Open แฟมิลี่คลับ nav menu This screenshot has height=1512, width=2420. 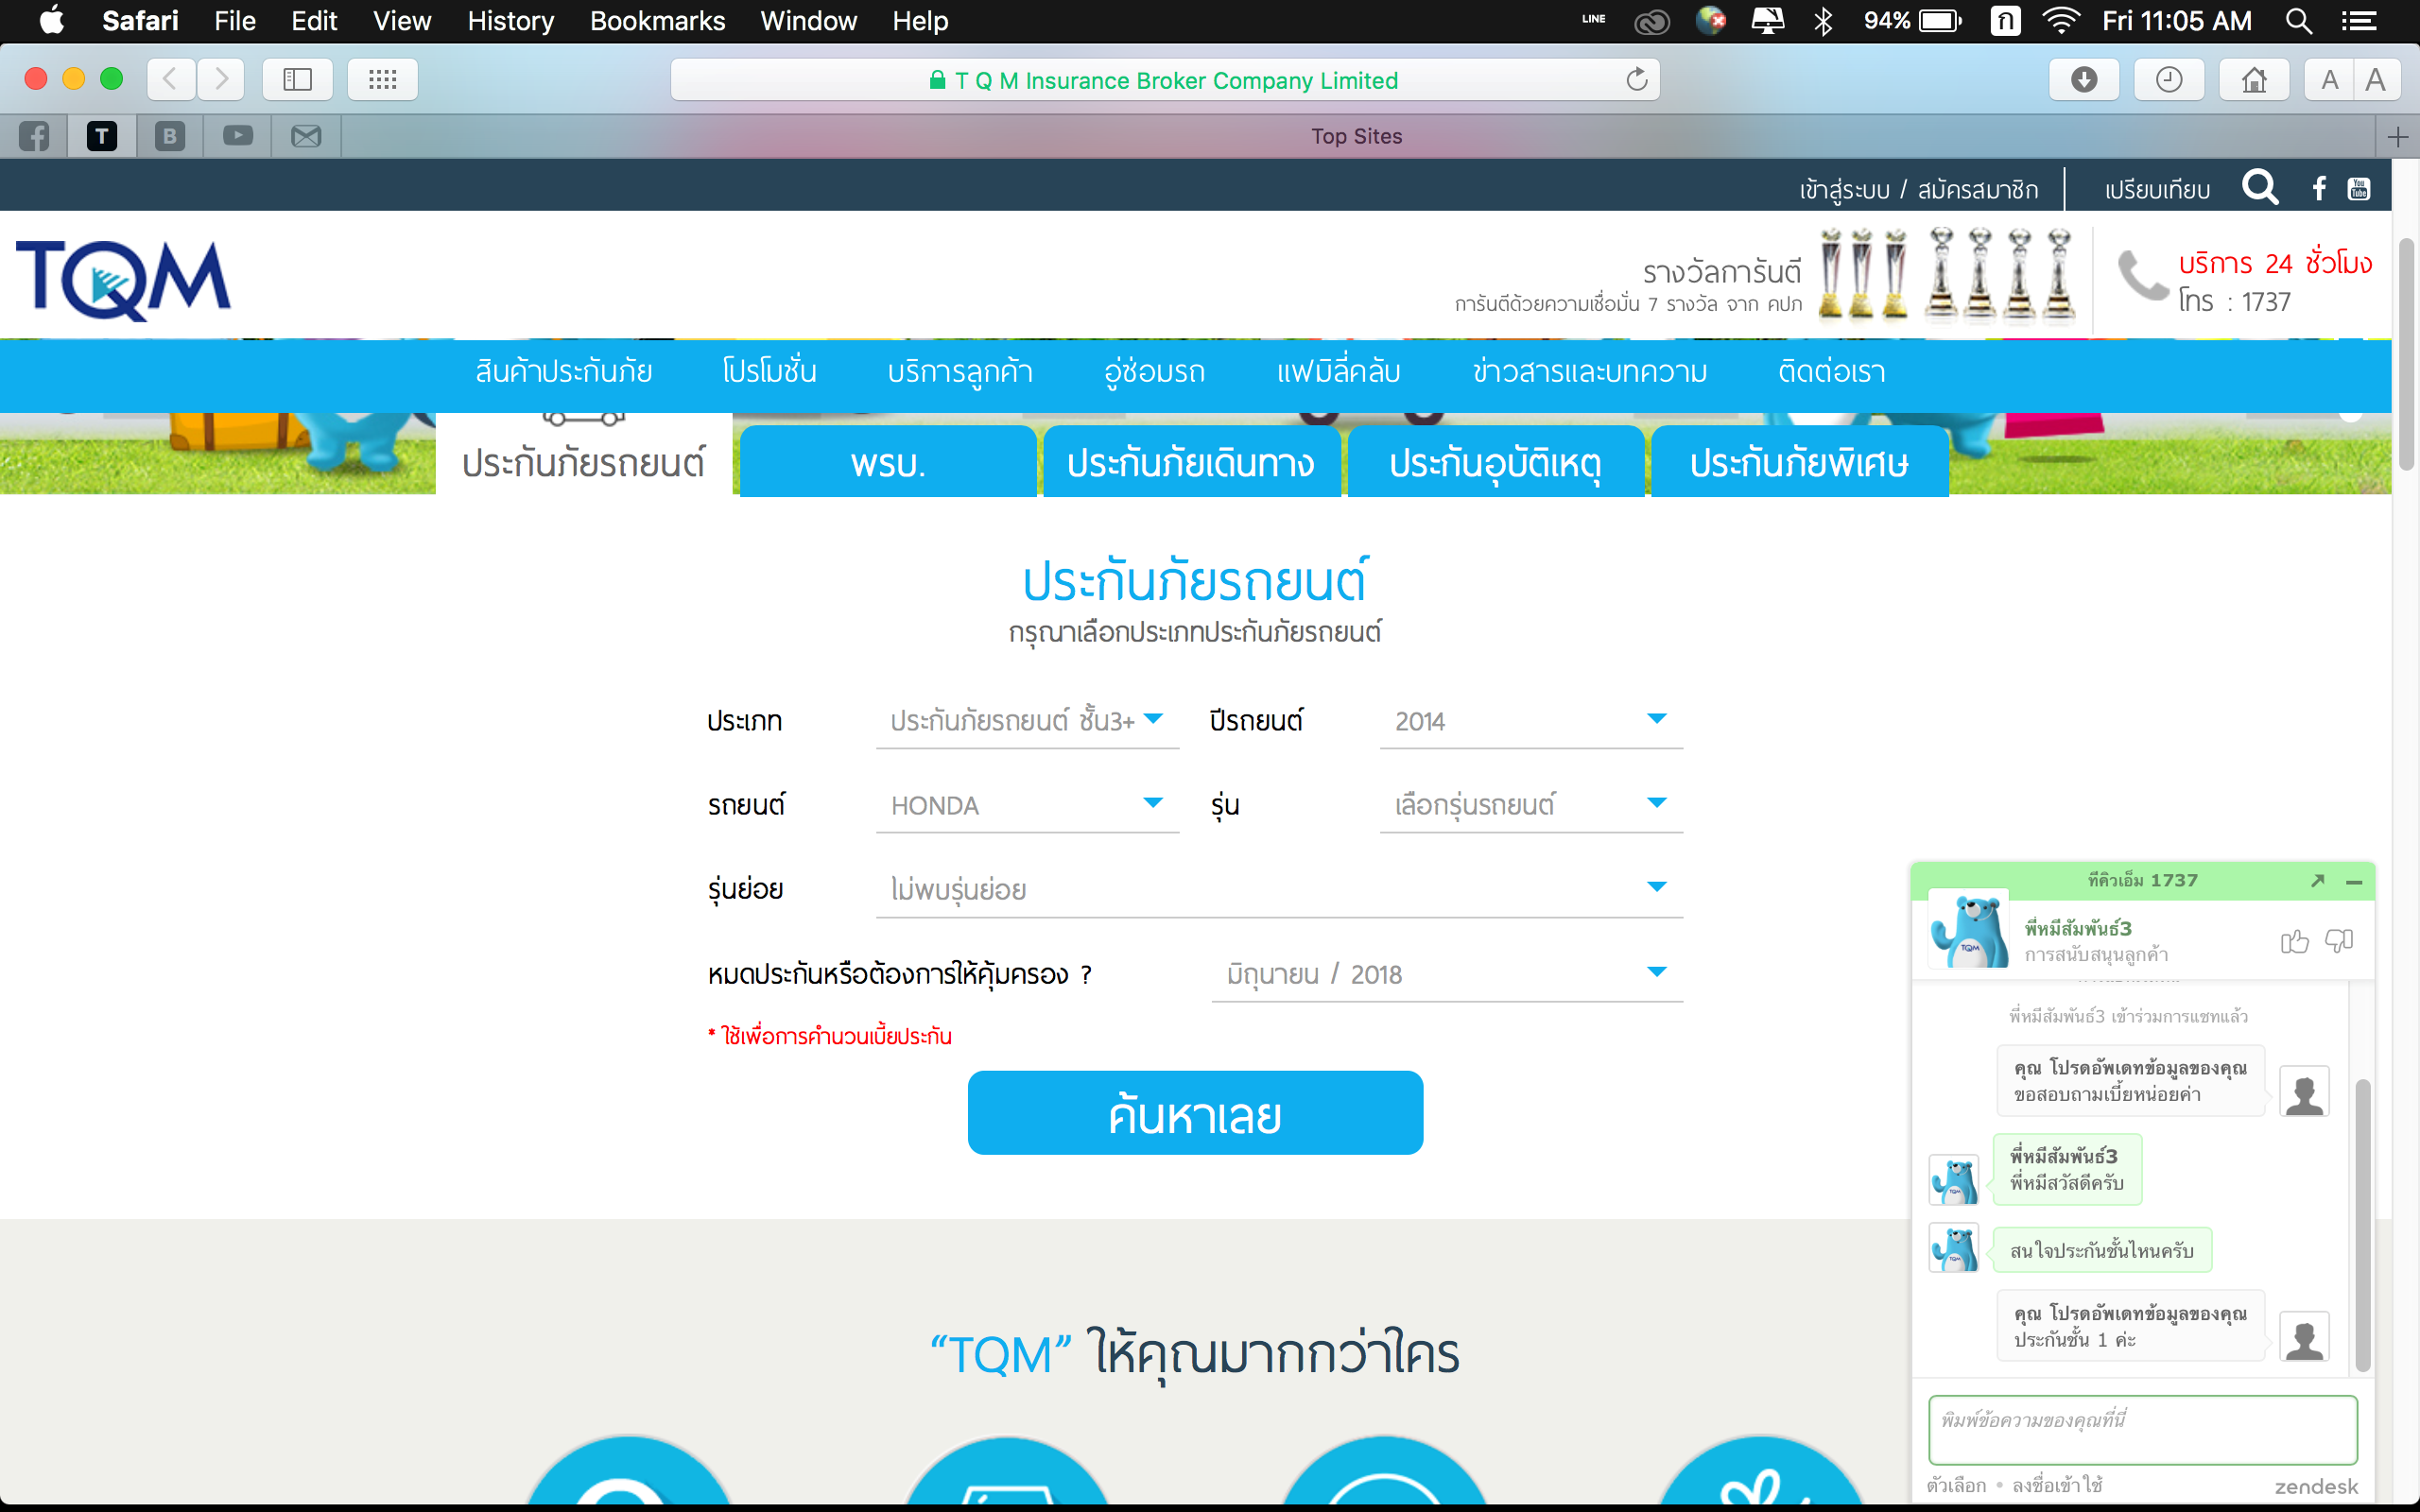[1339, 372]
